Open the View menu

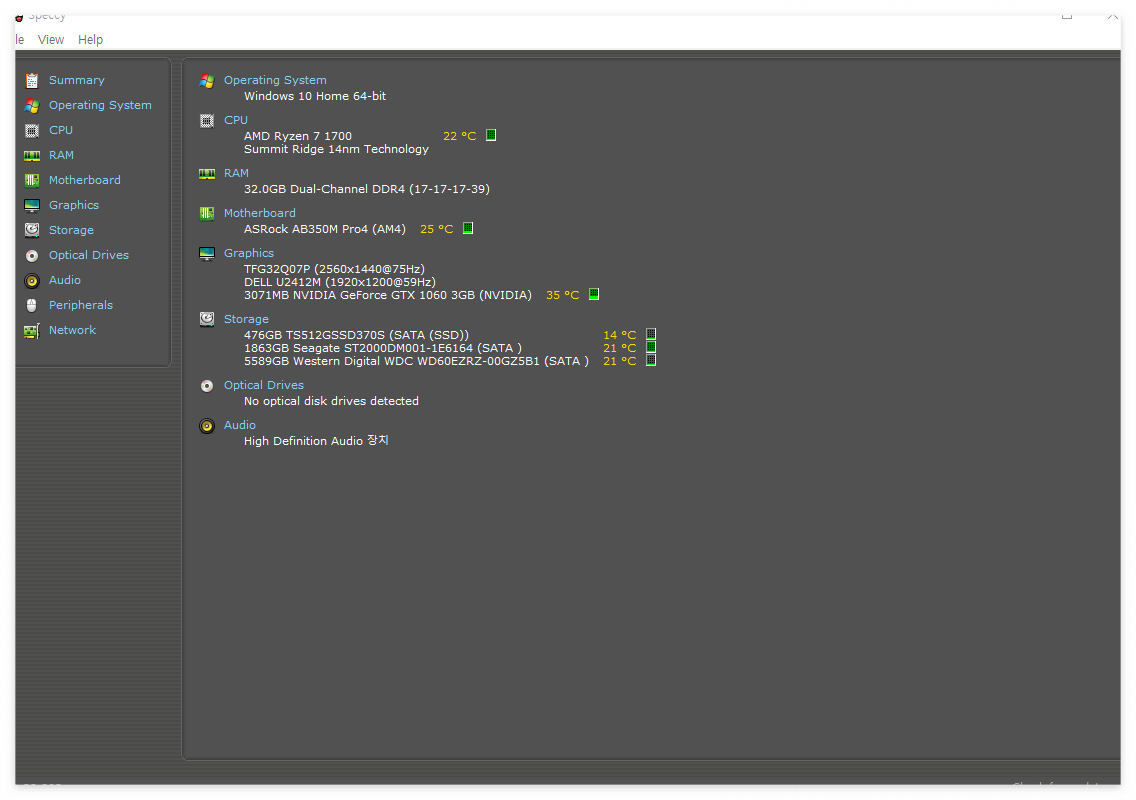51,40
